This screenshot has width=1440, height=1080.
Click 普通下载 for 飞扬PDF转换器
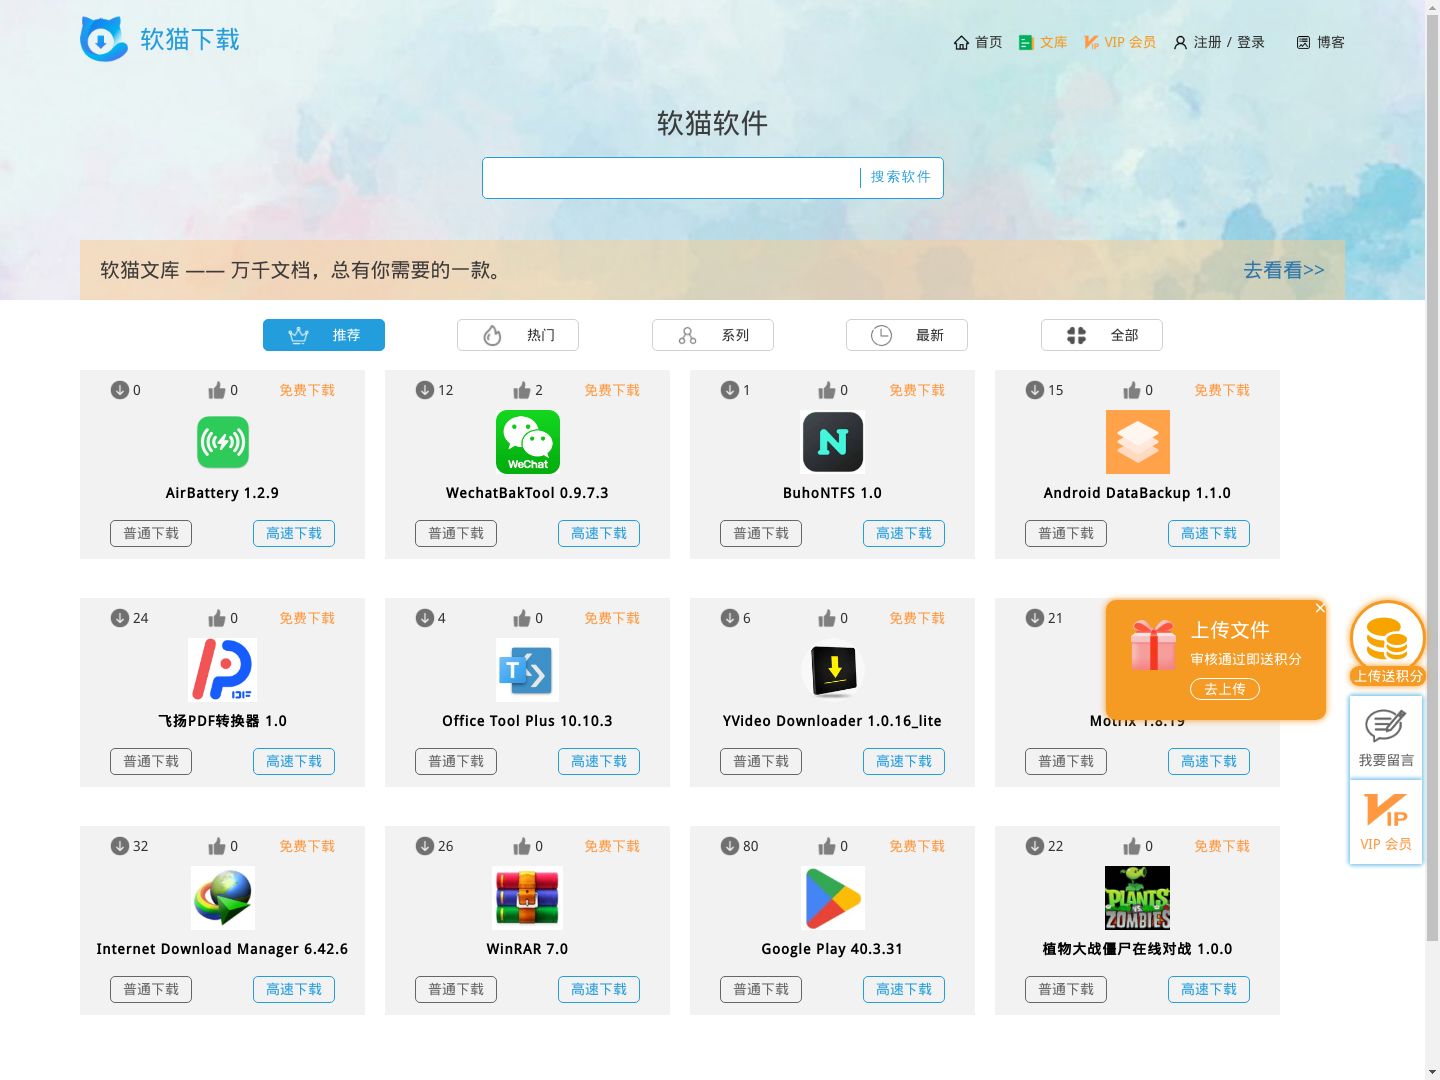point(151,762)
